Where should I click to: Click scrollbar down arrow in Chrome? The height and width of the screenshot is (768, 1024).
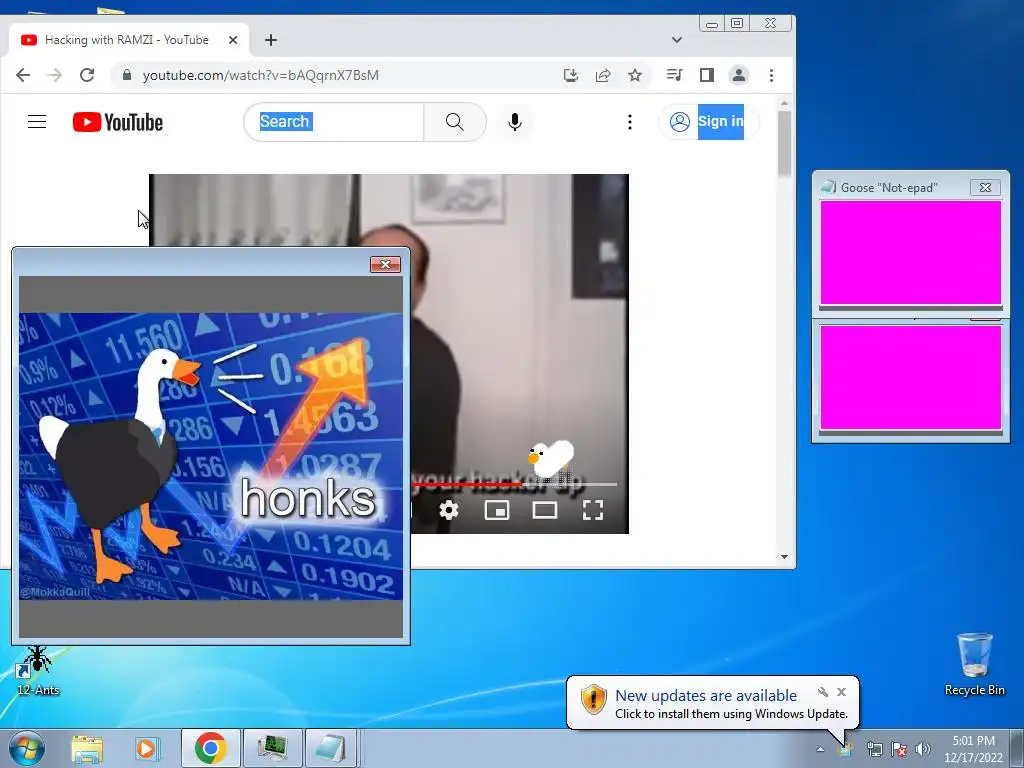tap(784, 557)
